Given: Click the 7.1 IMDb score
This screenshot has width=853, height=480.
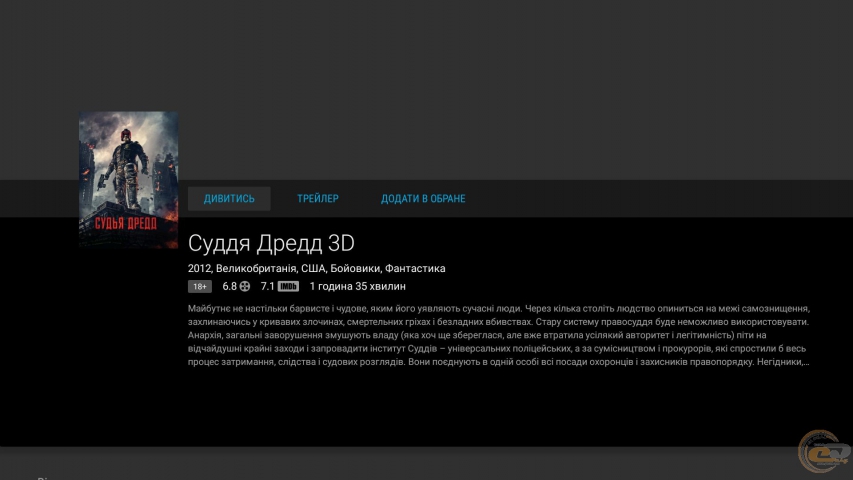Looking at the screenshot, I should coord(267,286).
